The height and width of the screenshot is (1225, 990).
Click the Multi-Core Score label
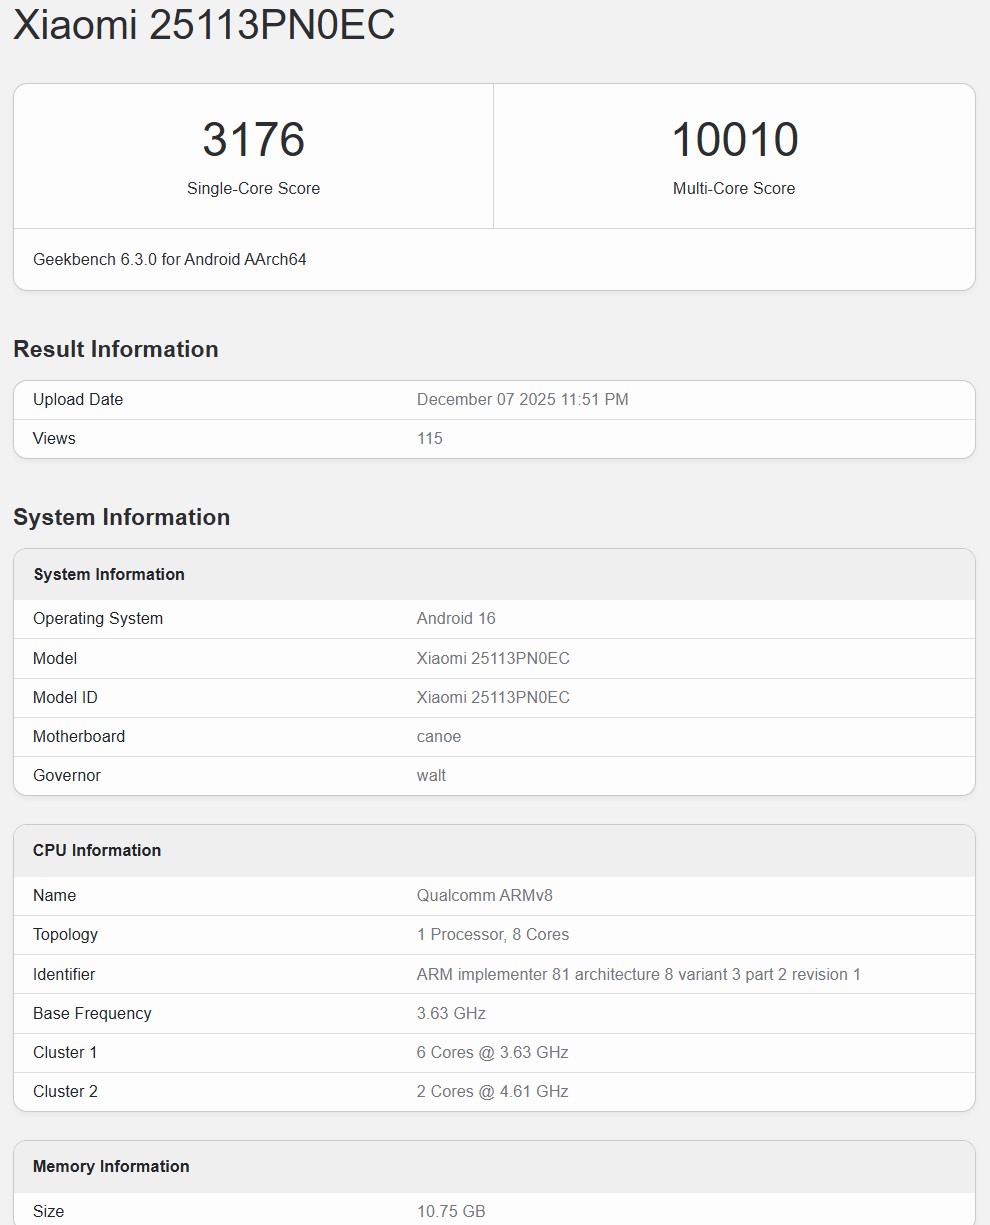pyautogui.click(x=734, y=188)
